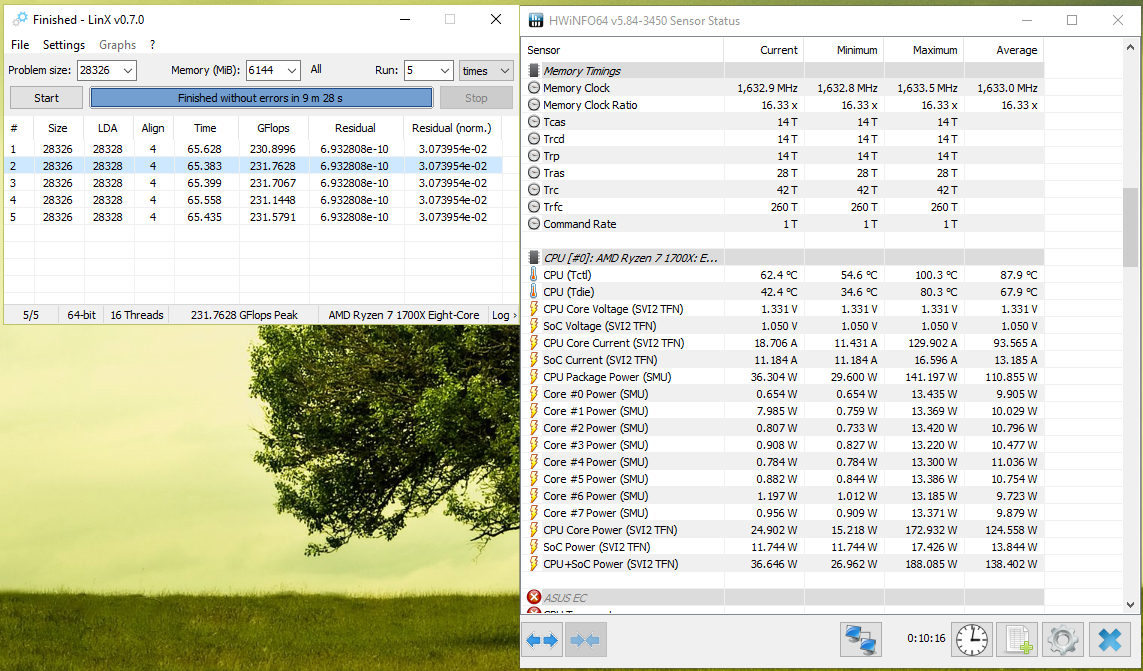Click the CPU (Tdie) thermometer icon
Screen dimensions: 1143x671
[x=534, y=292]
